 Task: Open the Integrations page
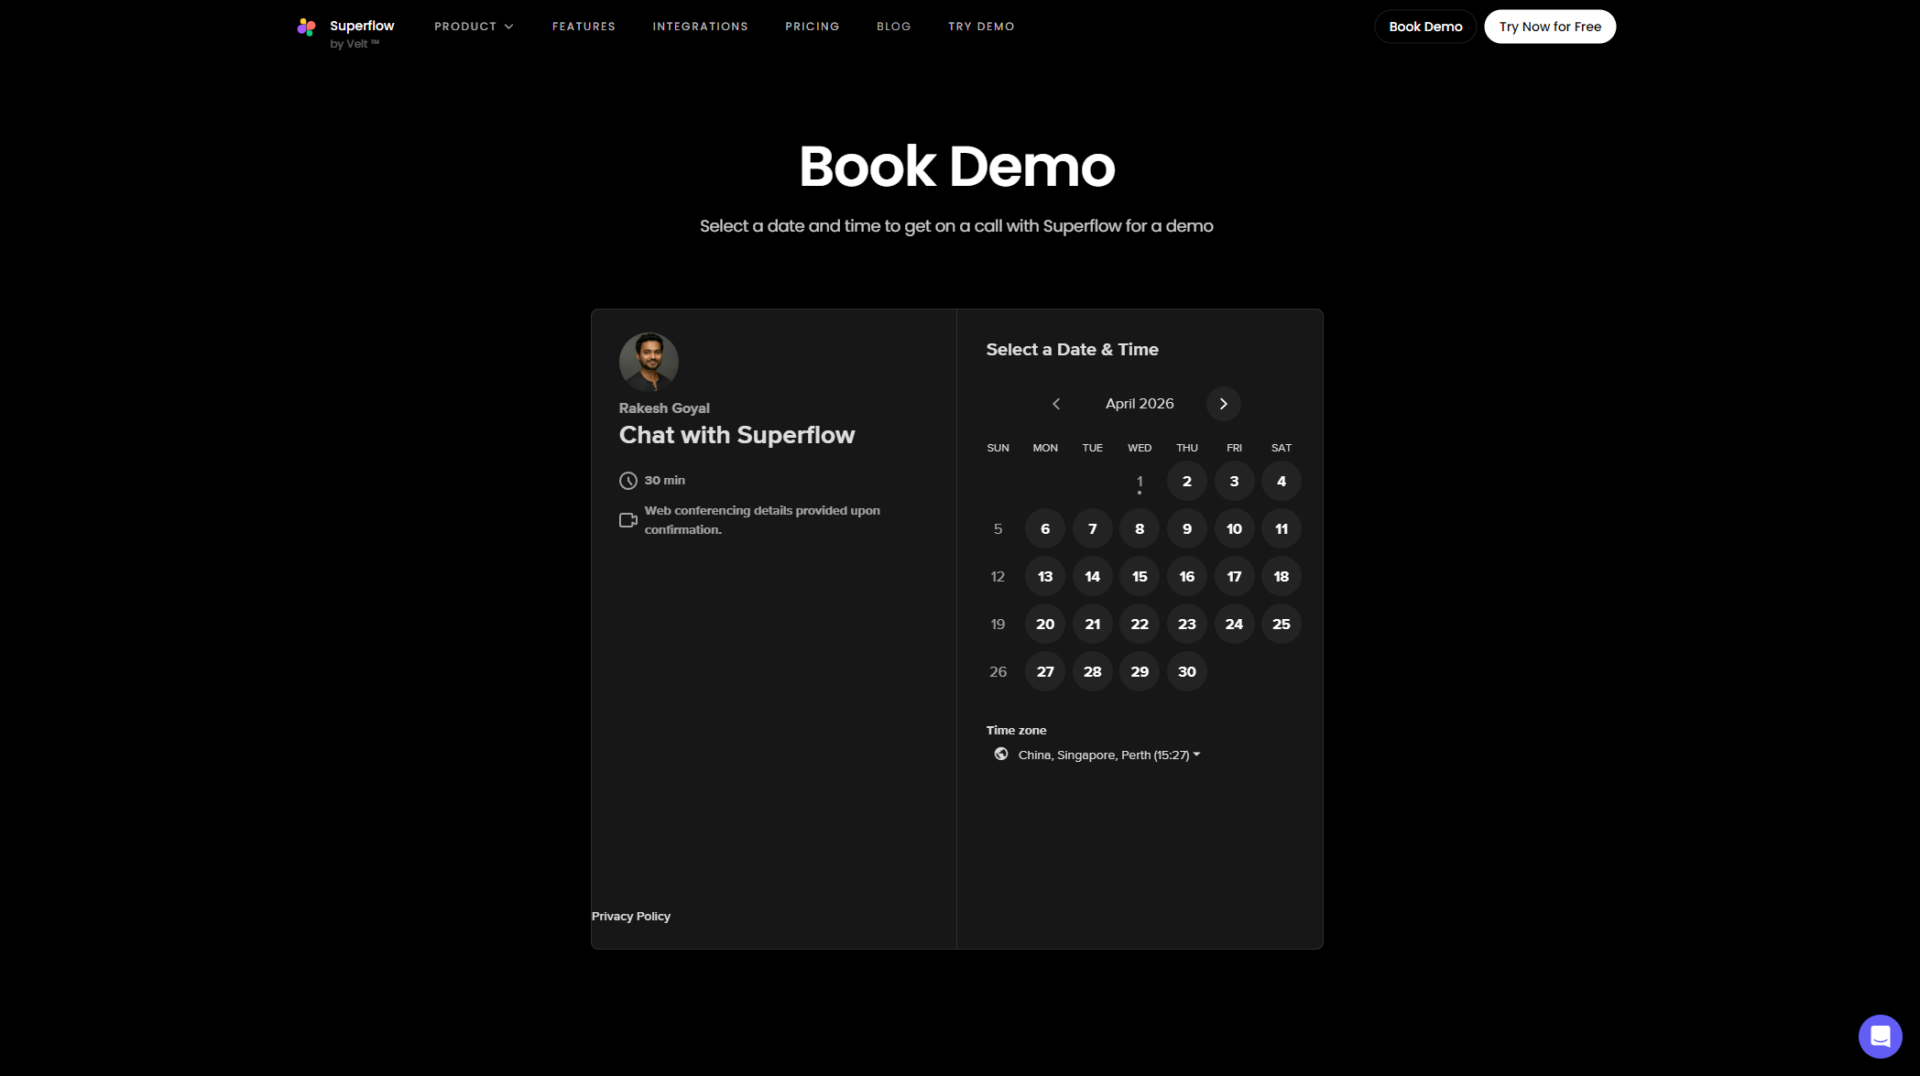click(x=700, y=27)
